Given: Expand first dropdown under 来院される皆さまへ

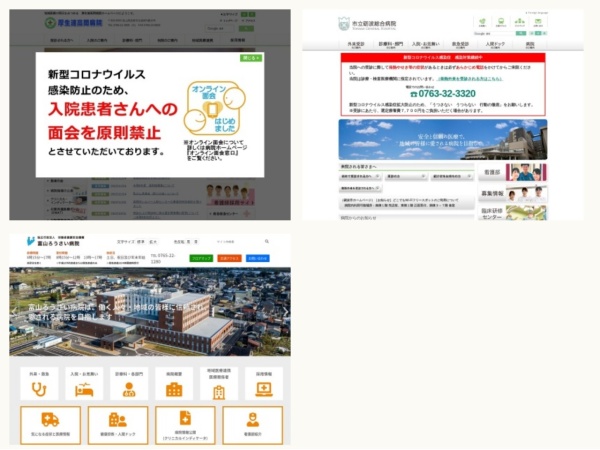Looking at the screenshot, I should pyautogui.click(x=360, y=176).
